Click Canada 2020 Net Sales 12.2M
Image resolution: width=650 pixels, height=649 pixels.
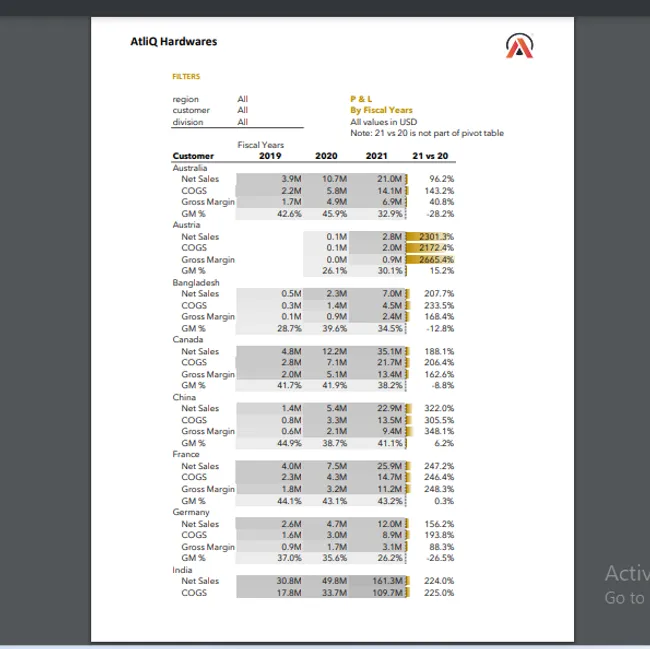(x=335, y=351)
